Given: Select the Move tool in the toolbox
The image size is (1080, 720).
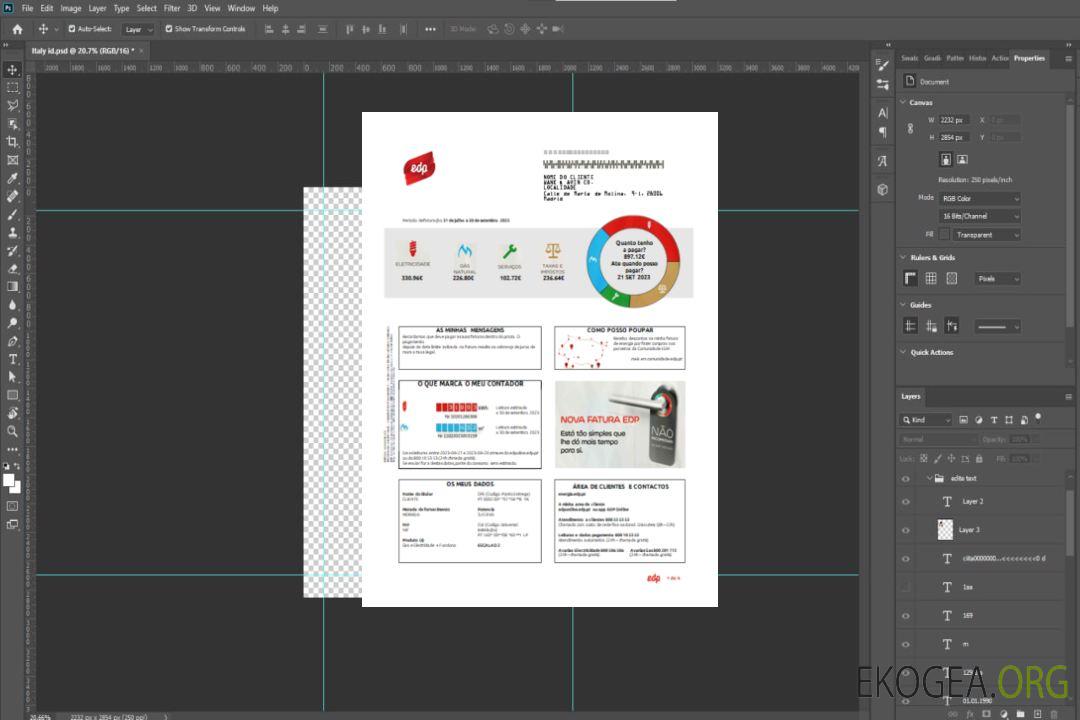Looking at the screenshot, I should click(12, 69).
